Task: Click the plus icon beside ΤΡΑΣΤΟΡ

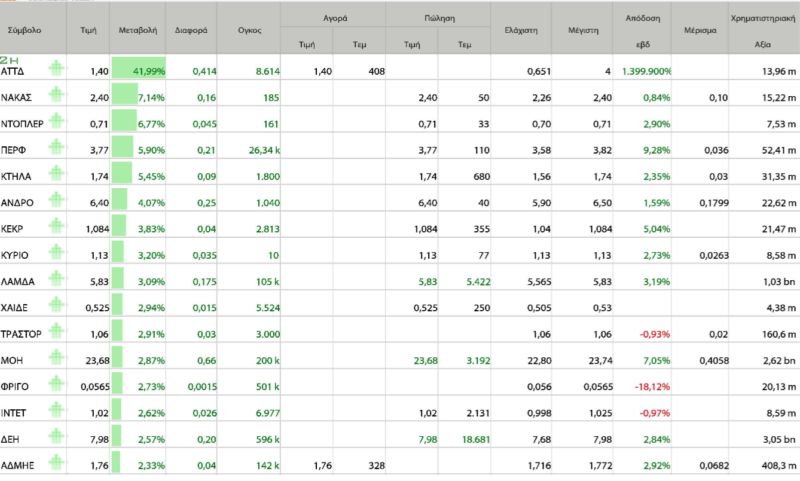Action: (57, 333)
